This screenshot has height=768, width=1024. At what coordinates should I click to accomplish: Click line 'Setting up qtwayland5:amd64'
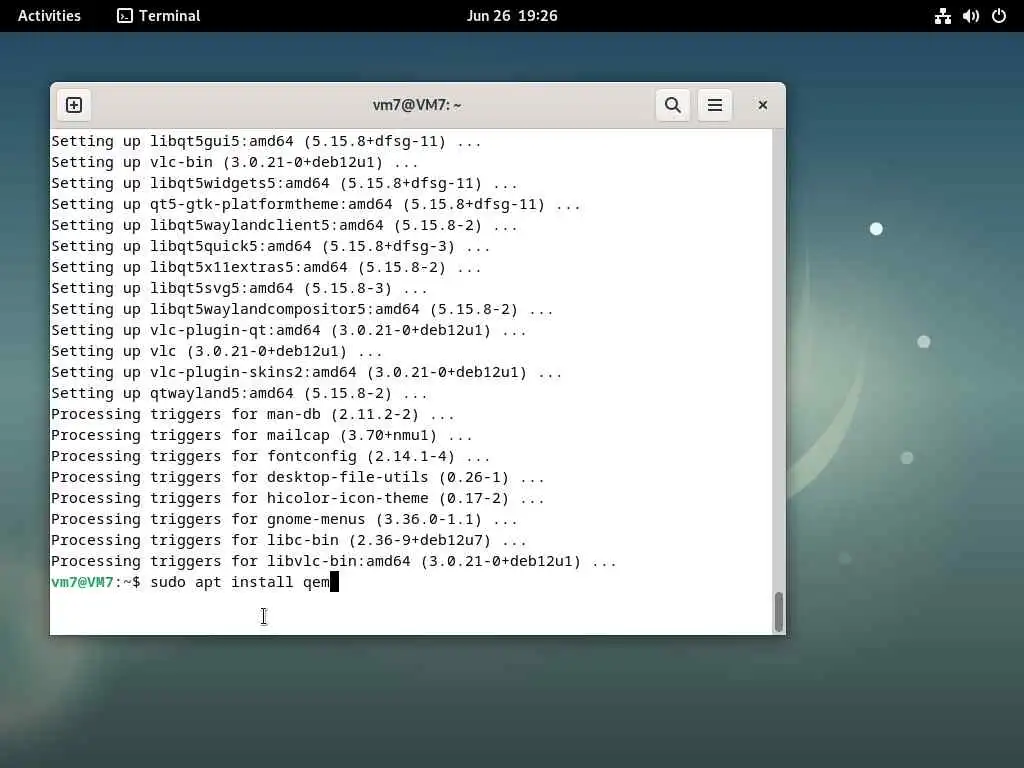[x=239, y=393]
